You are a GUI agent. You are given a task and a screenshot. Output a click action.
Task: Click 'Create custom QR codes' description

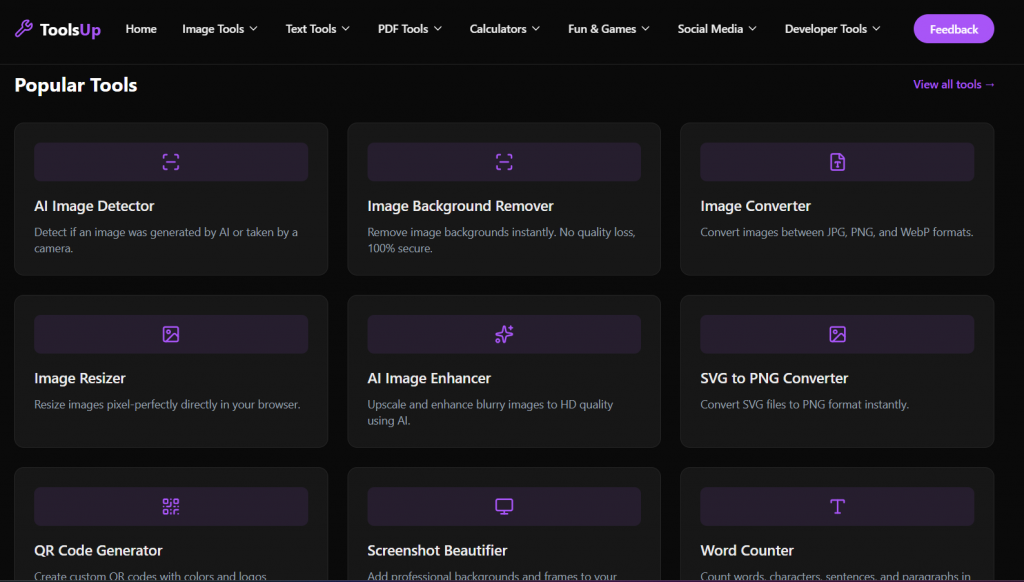click(150, 576)
